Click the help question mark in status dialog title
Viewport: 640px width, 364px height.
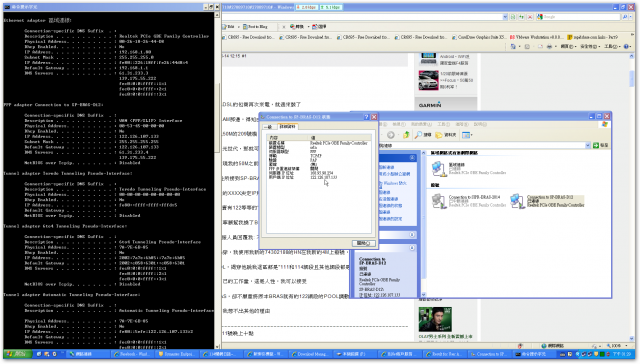[x=366, y=117]
